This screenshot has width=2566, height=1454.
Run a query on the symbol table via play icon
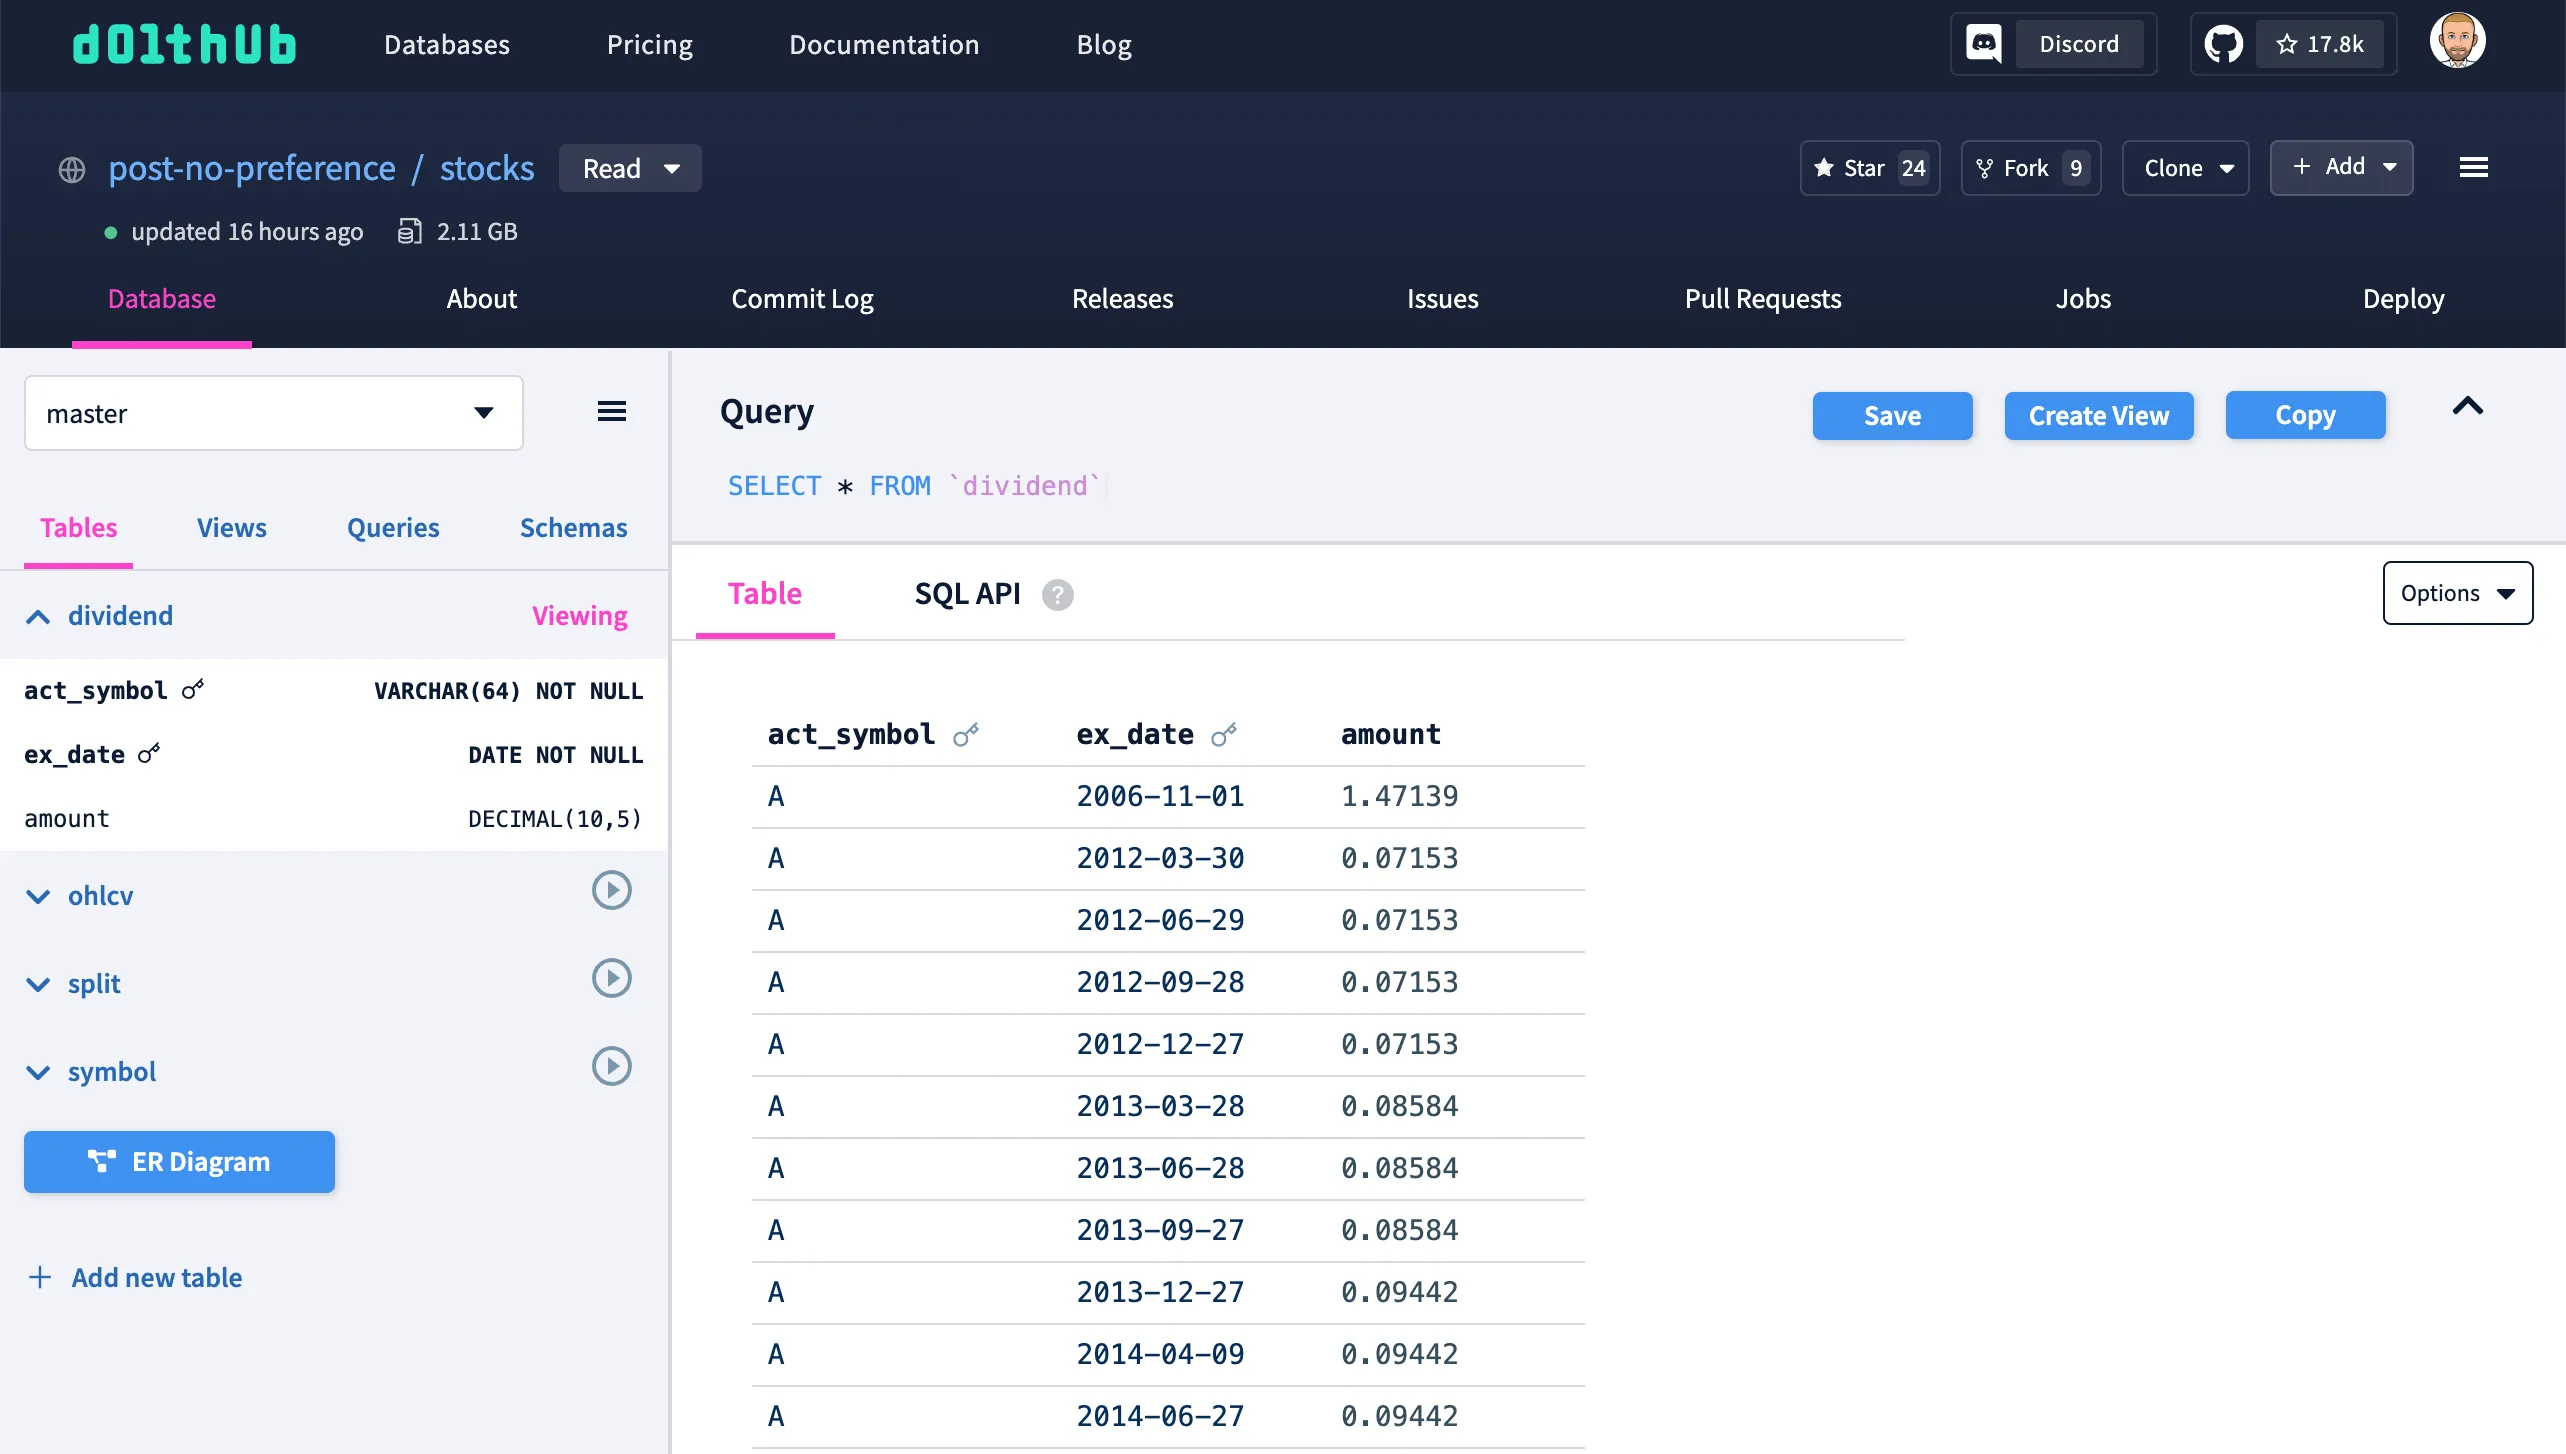coord(611,1066)
